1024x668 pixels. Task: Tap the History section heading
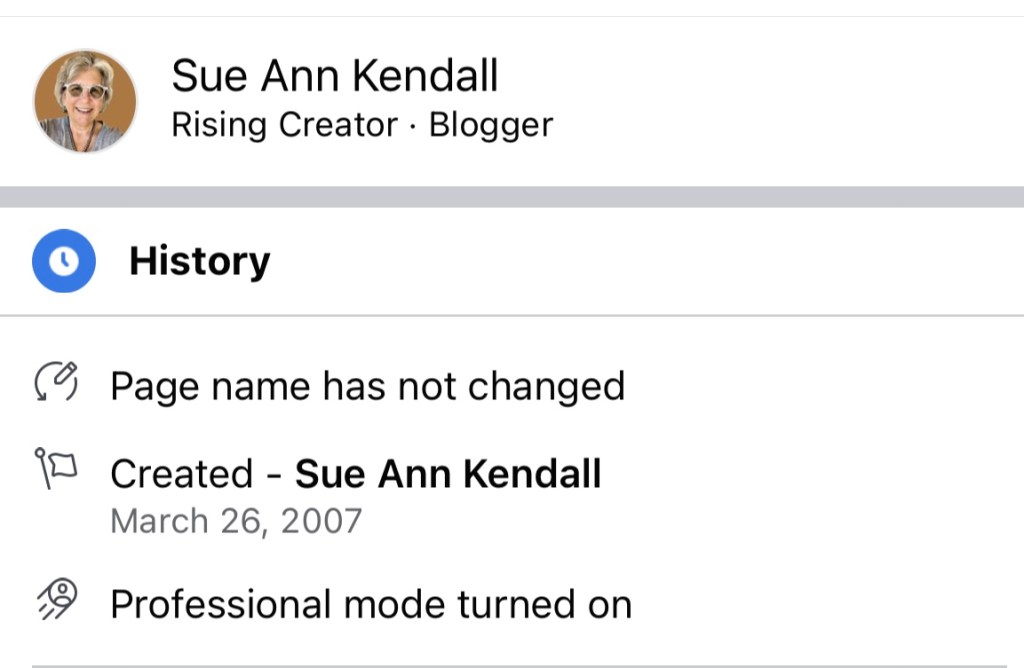click(x=199, y=261)
